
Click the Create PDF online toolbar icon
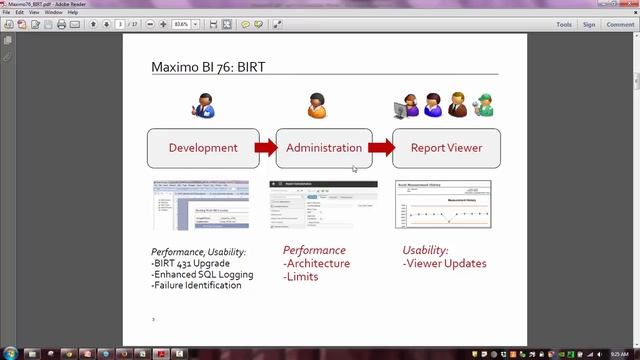[x=8, y=24]
